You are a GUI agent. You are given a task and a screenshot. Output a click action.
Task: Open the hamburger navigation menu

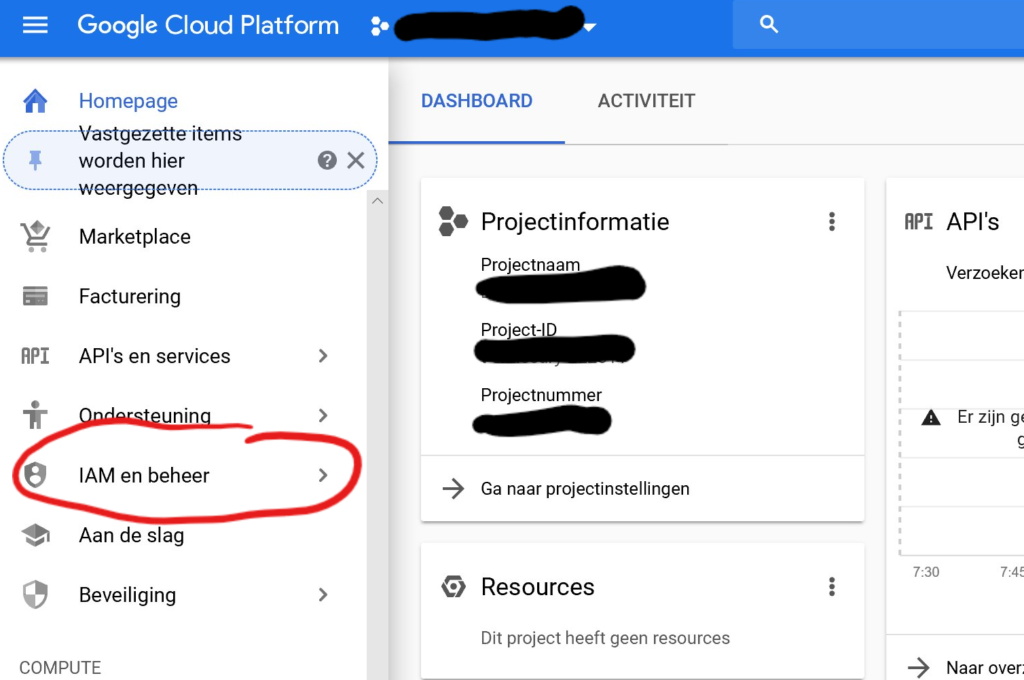pyautogui.click(x=35, y=25)
